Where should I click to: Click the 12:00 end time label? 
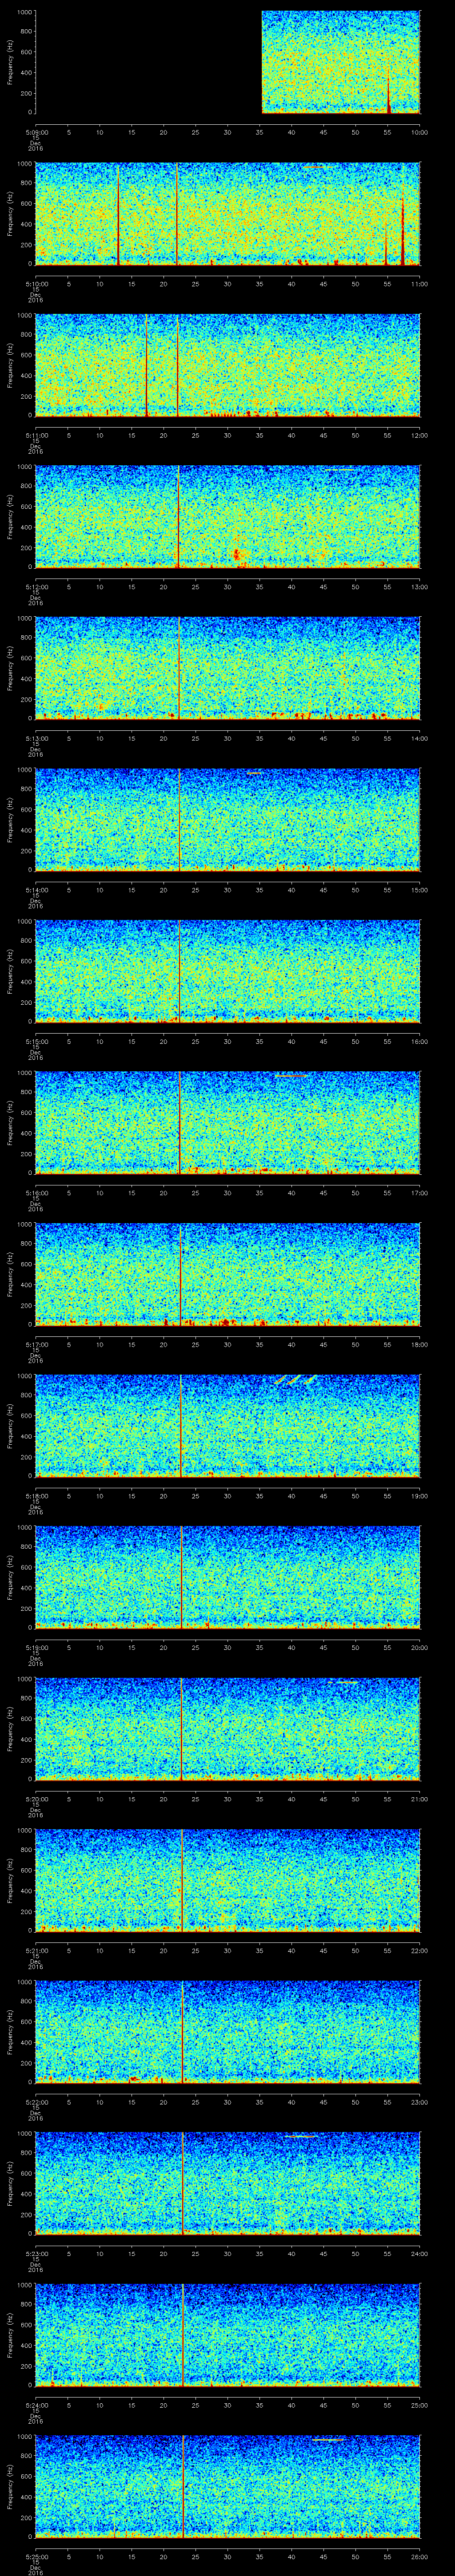click(x=419, y=435)
